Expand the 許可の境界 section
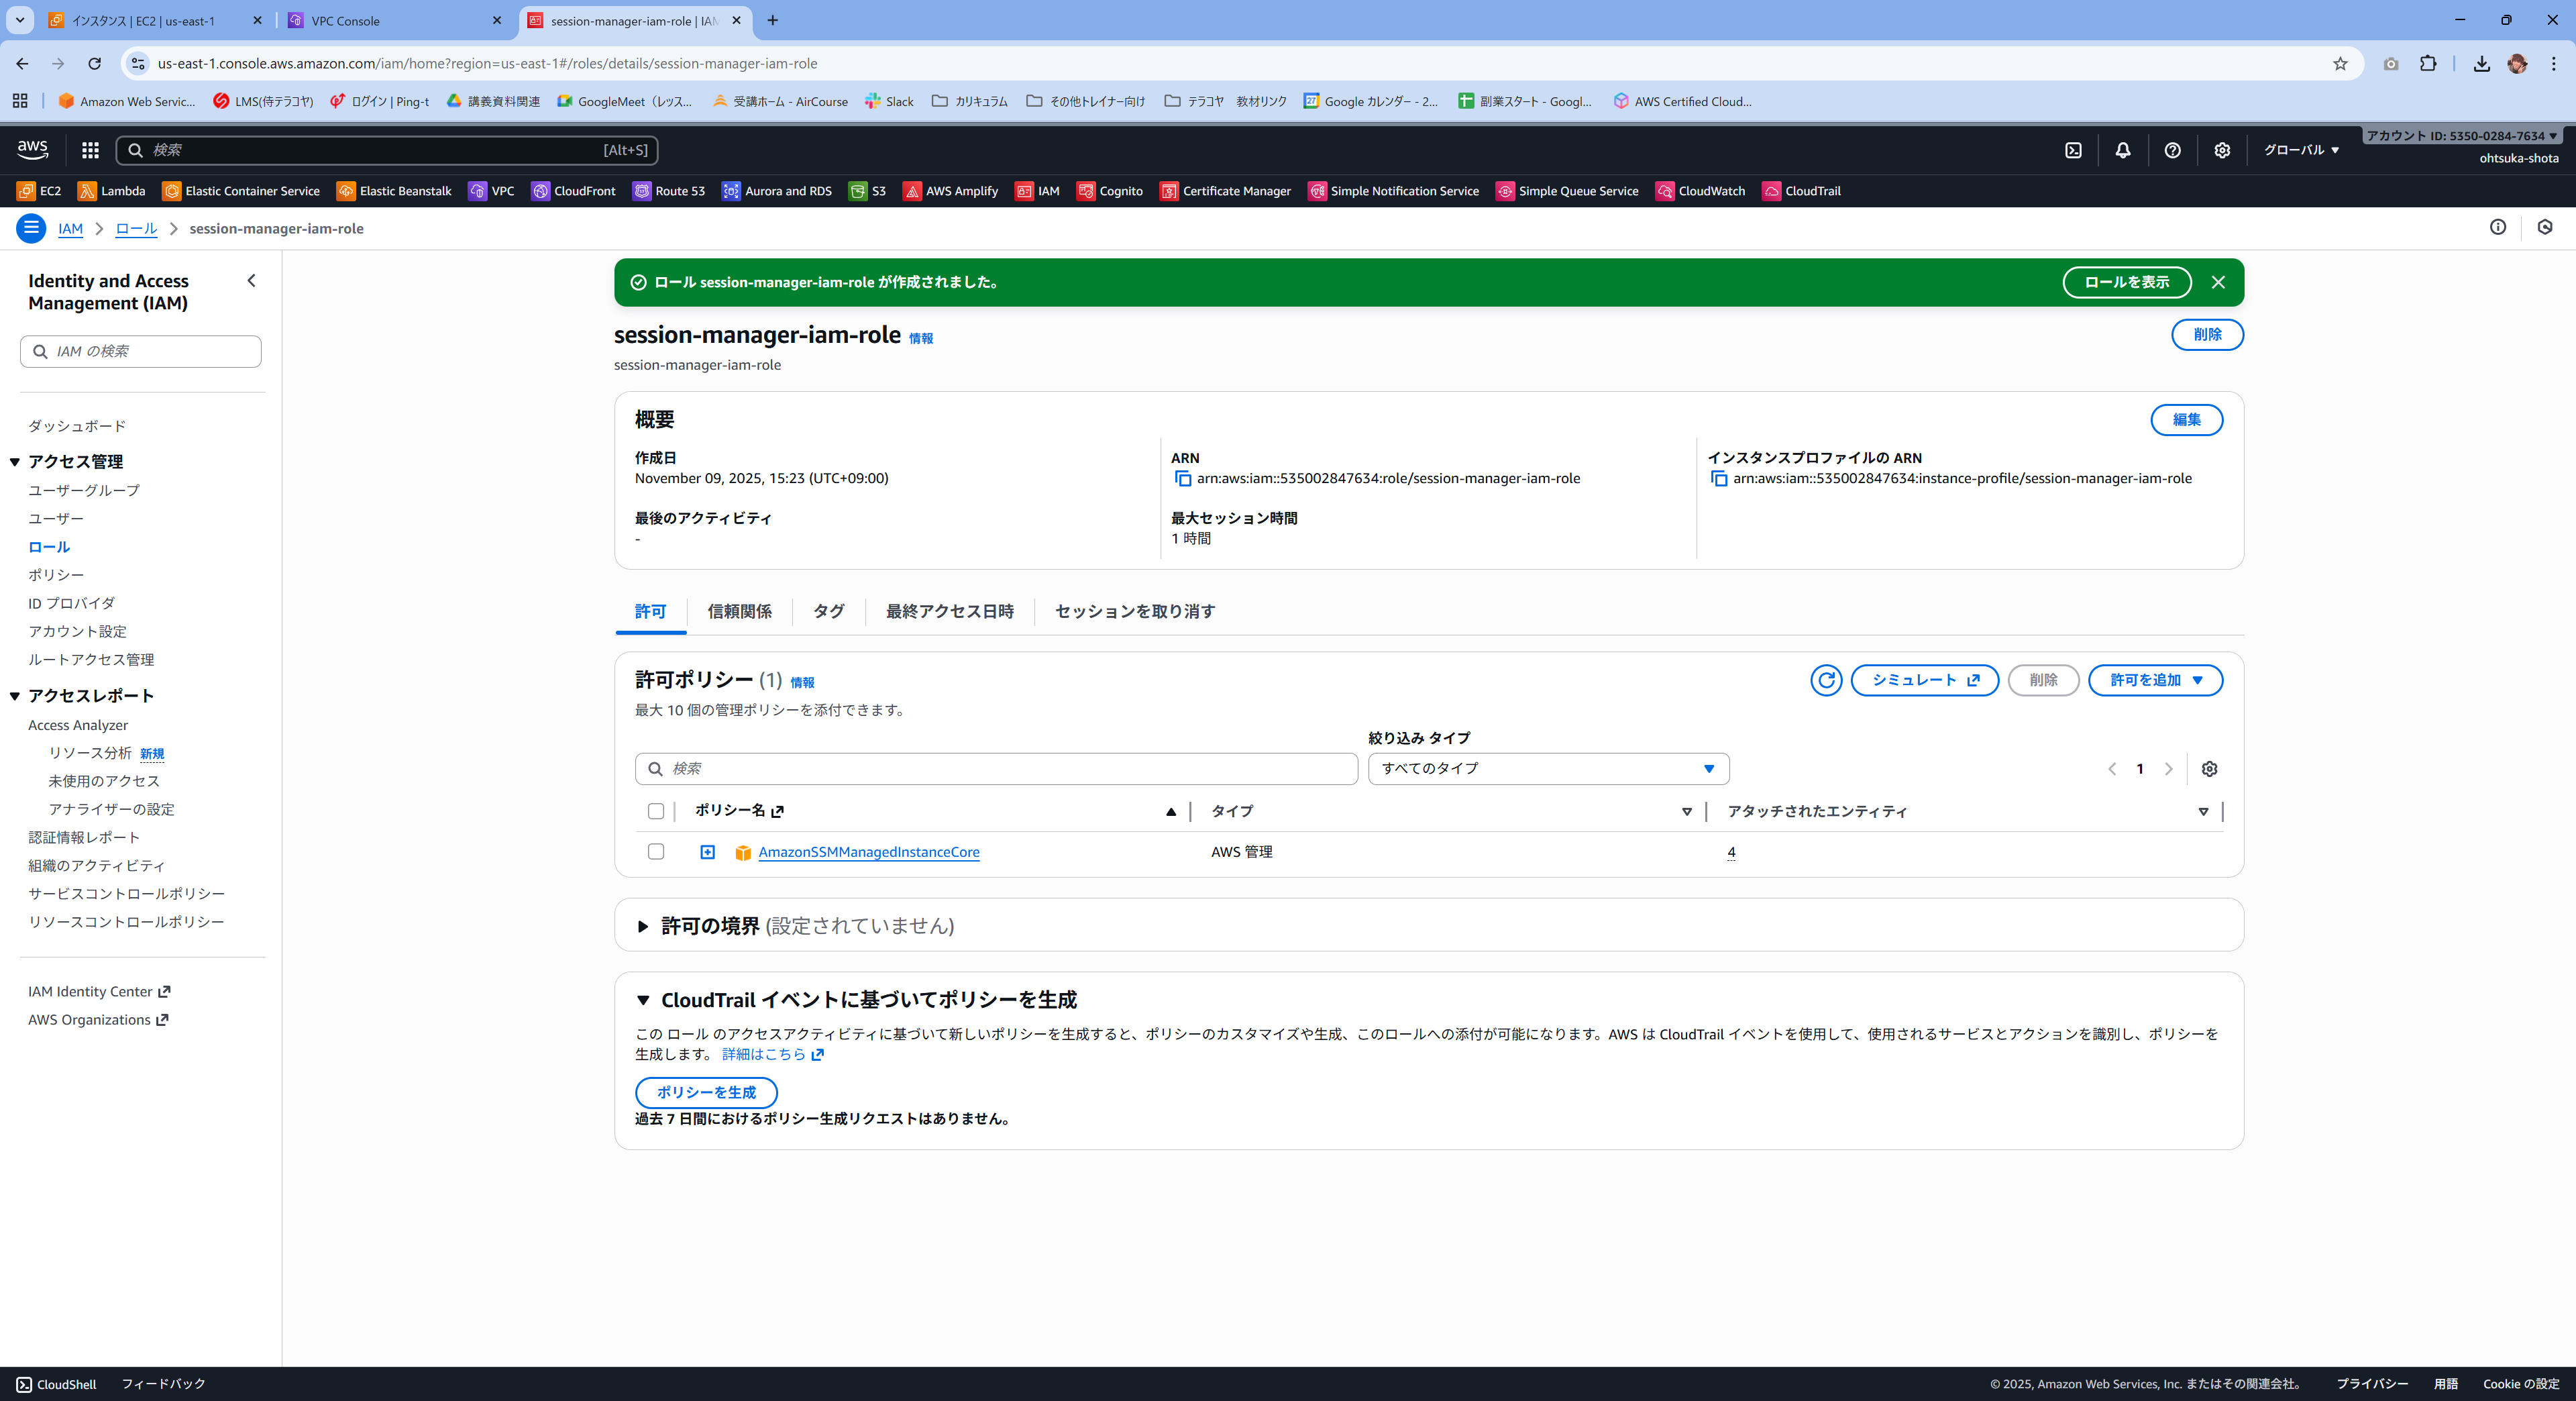Image resolution: width=2576 pixels, height=1401 pixels. (643, 926)
